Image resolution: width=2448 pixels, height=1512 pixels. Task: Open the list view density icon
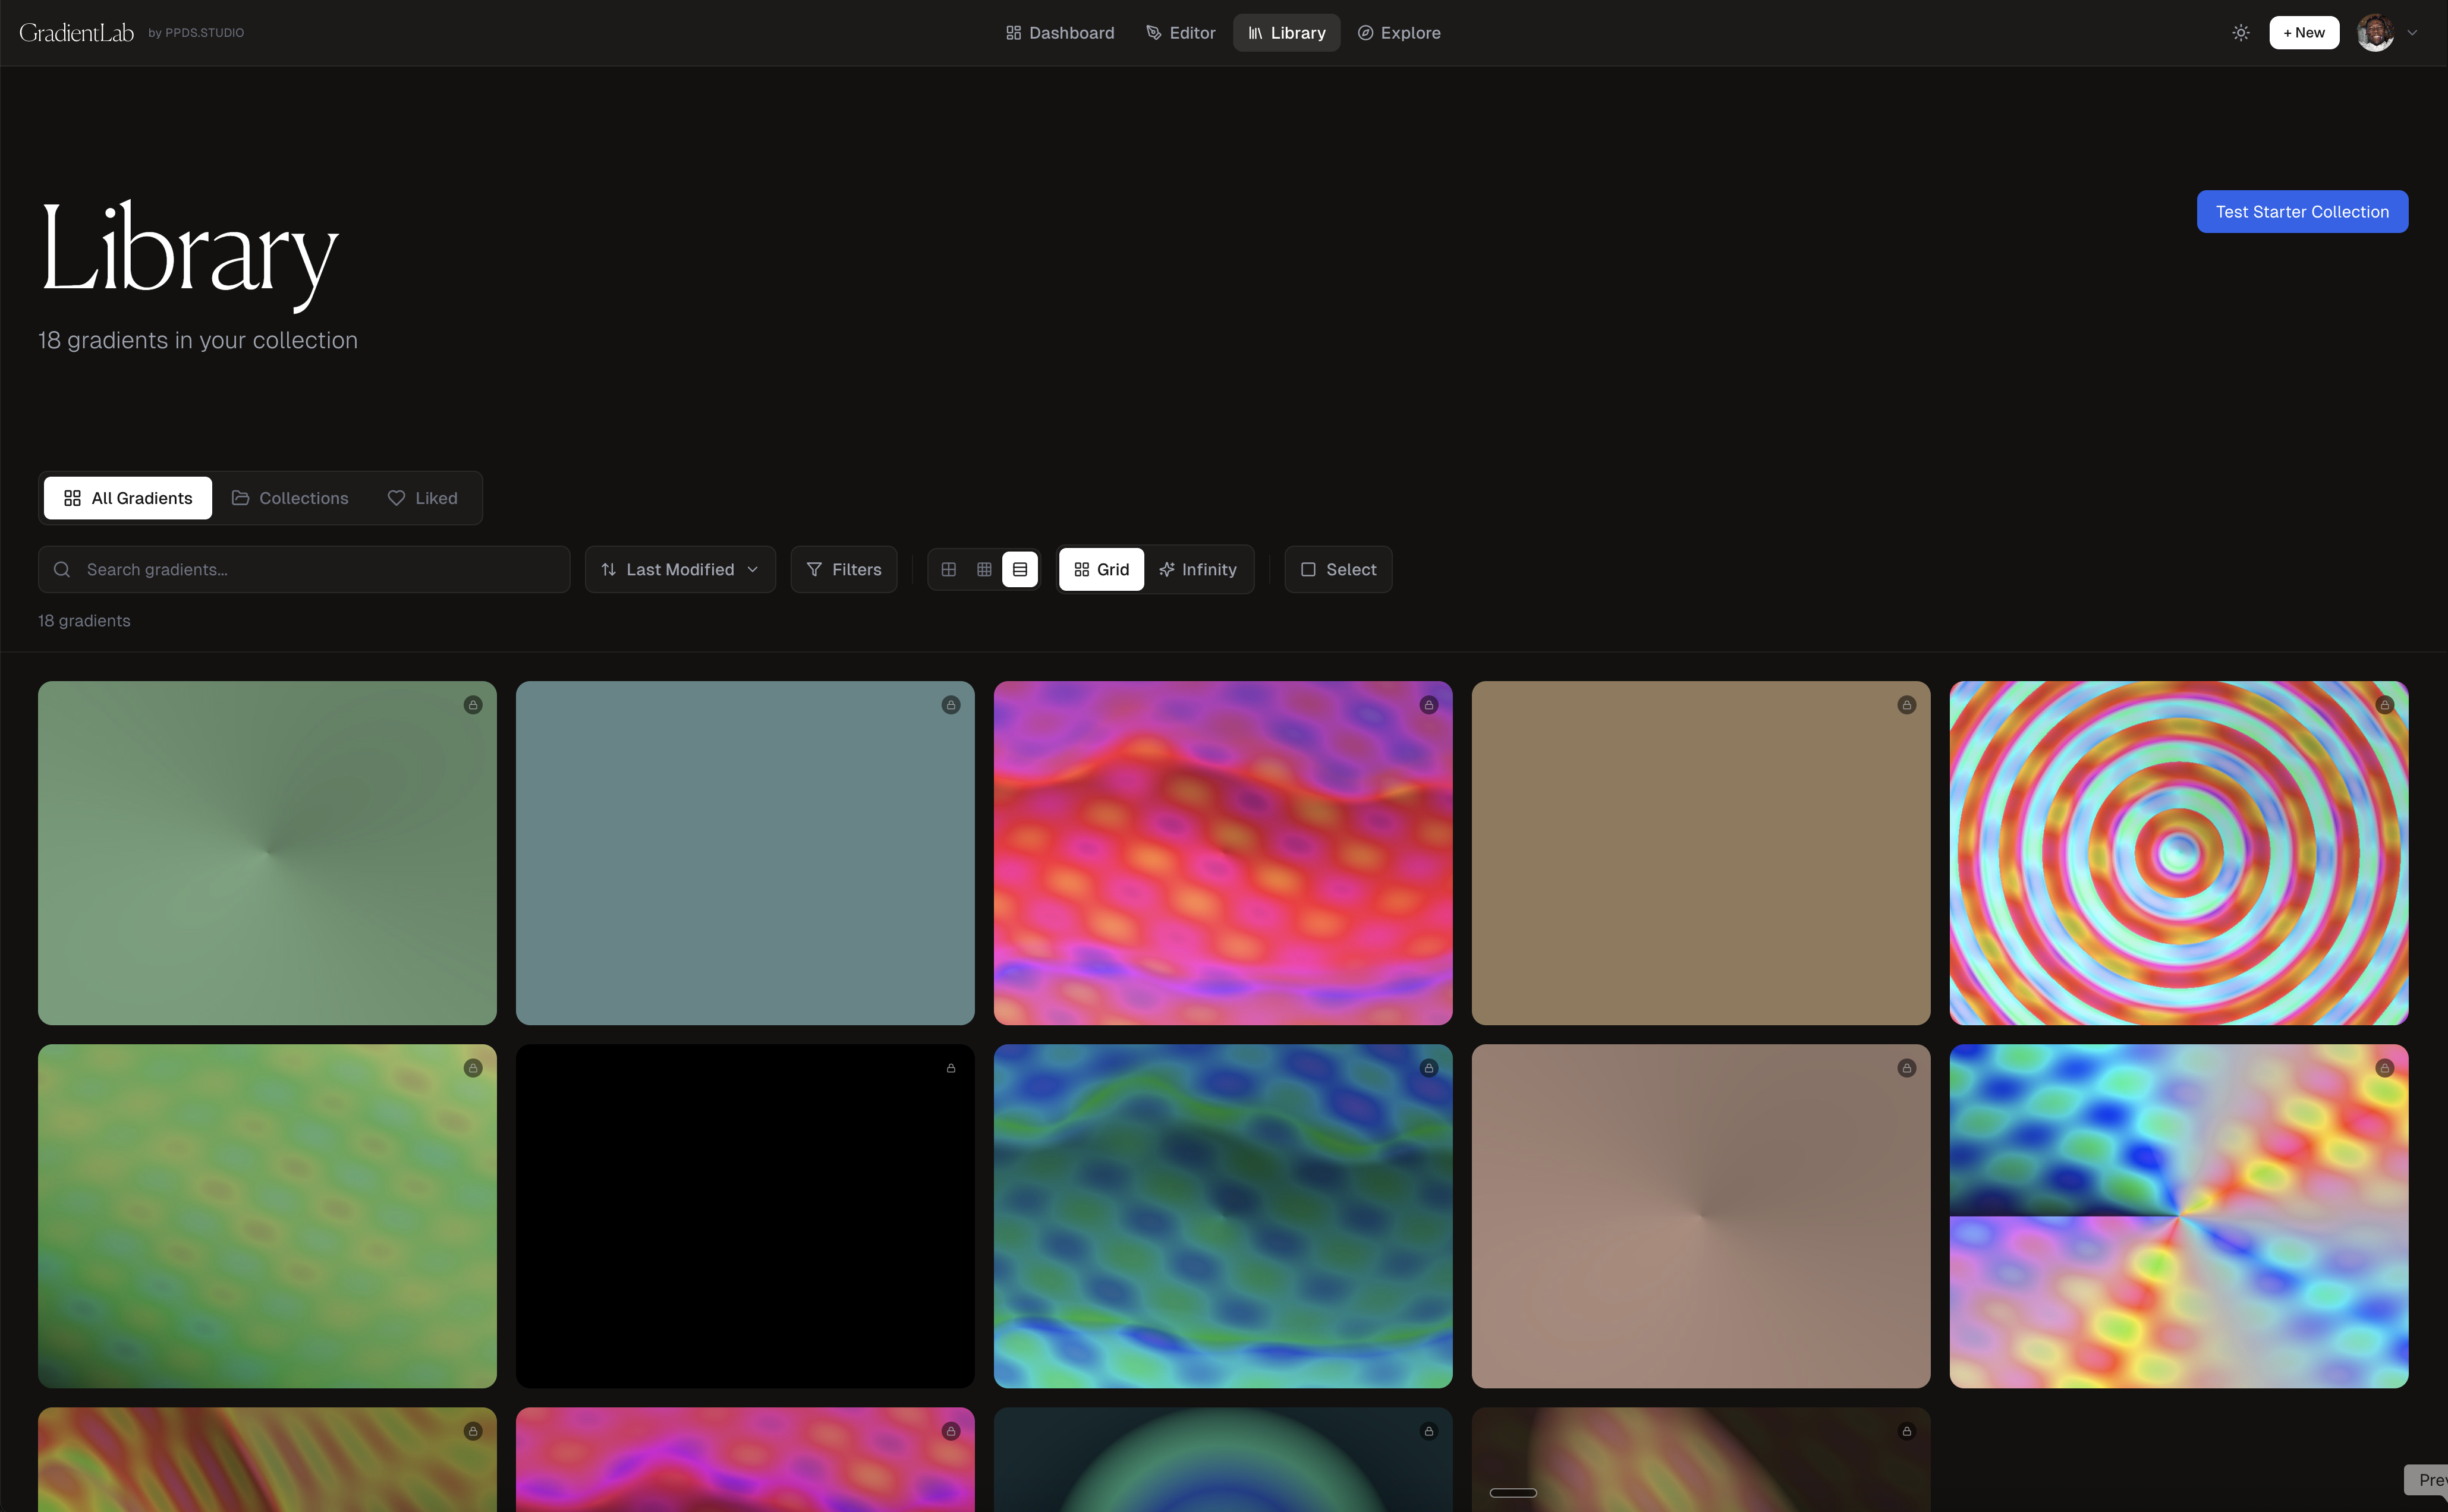click(x=1020, y=569)
